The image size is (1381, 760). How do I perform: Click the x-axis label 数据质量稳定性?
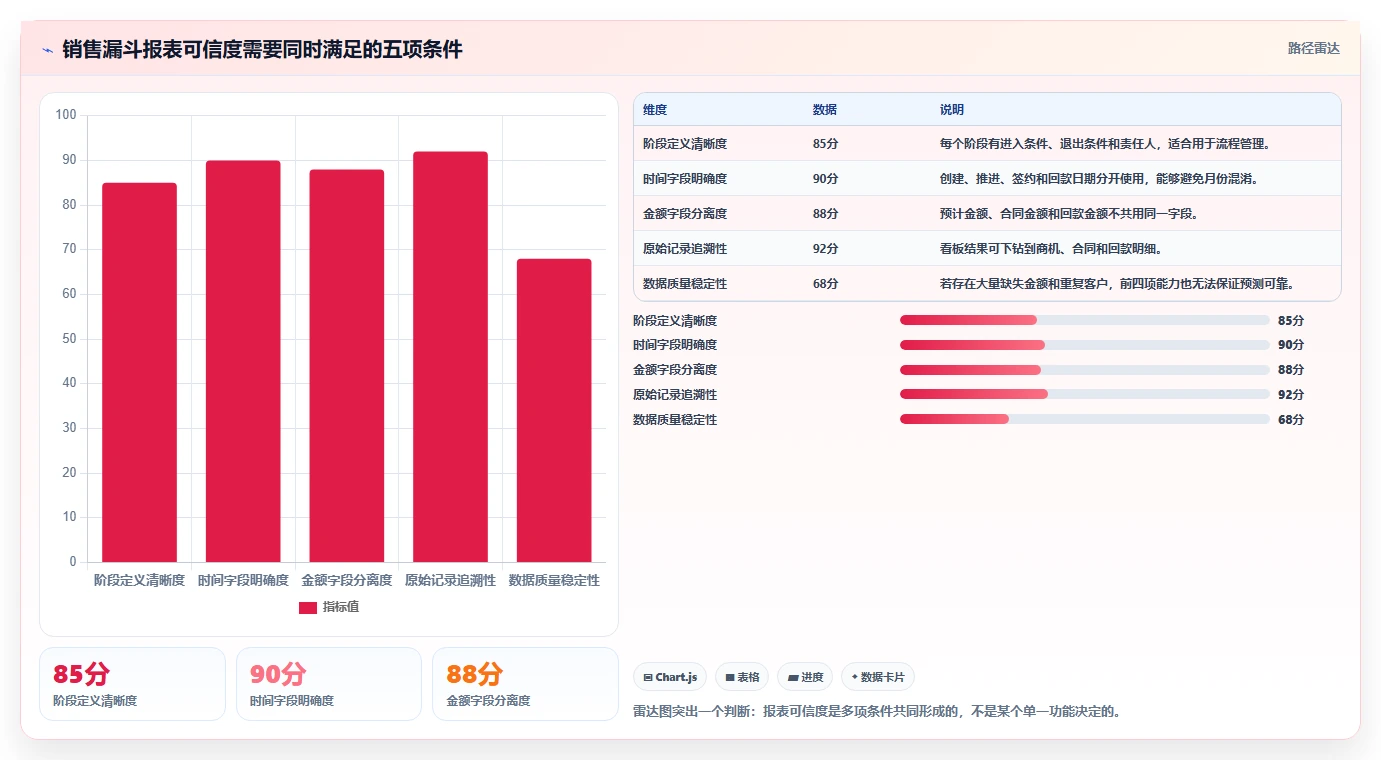click(554, 580)
